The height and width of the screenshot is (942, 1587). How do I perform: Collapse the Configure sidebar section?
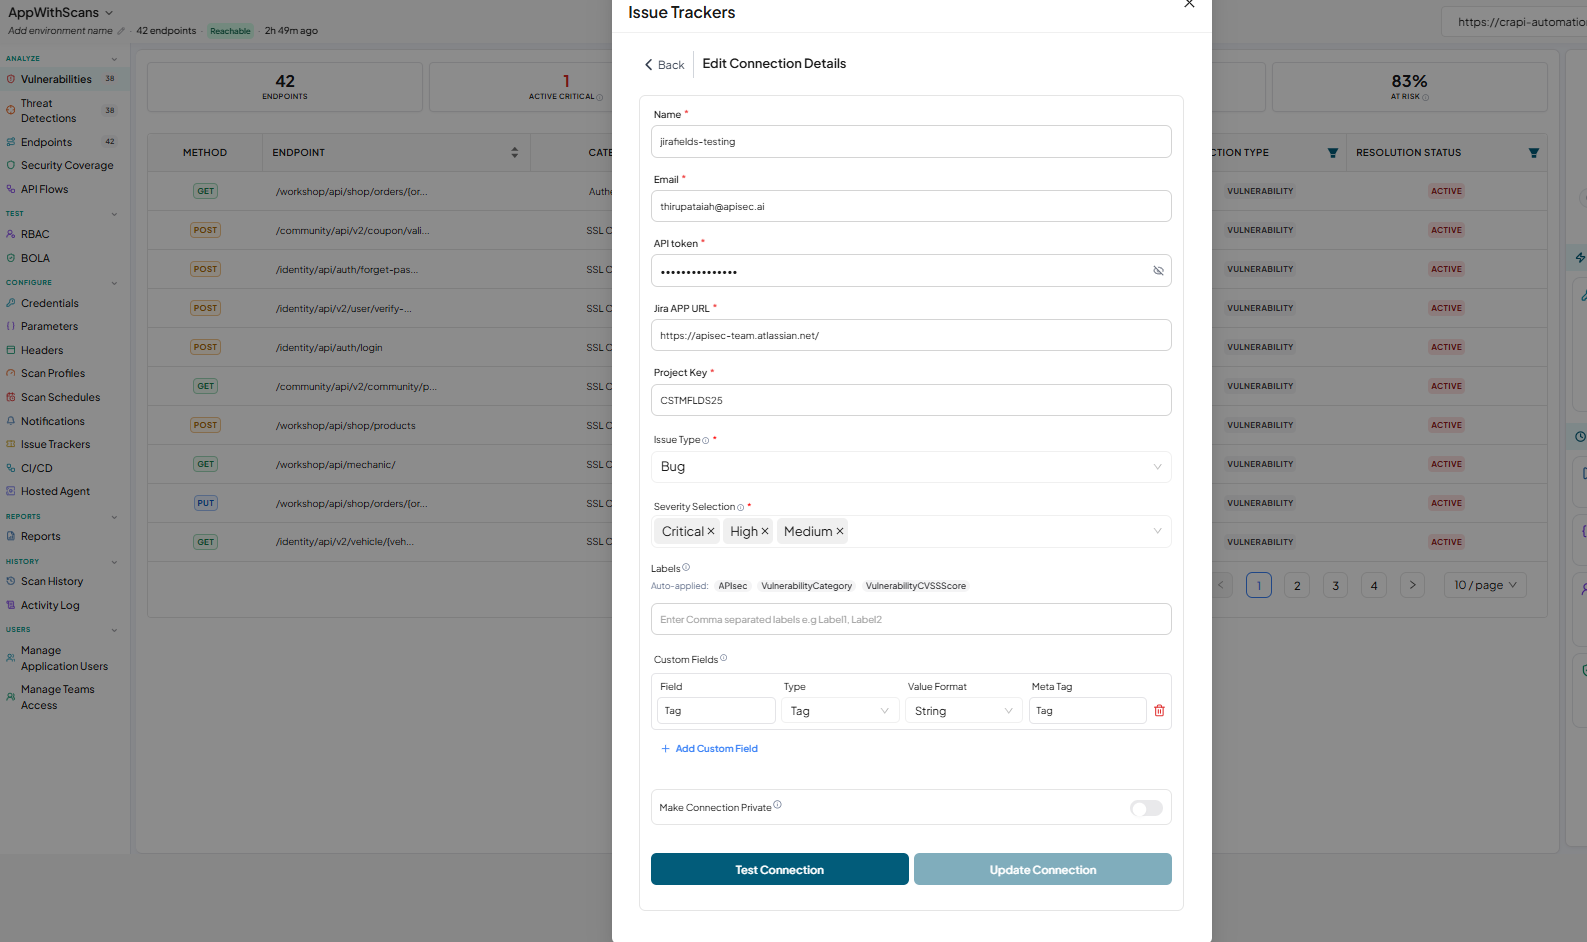[x=114, y=283]
